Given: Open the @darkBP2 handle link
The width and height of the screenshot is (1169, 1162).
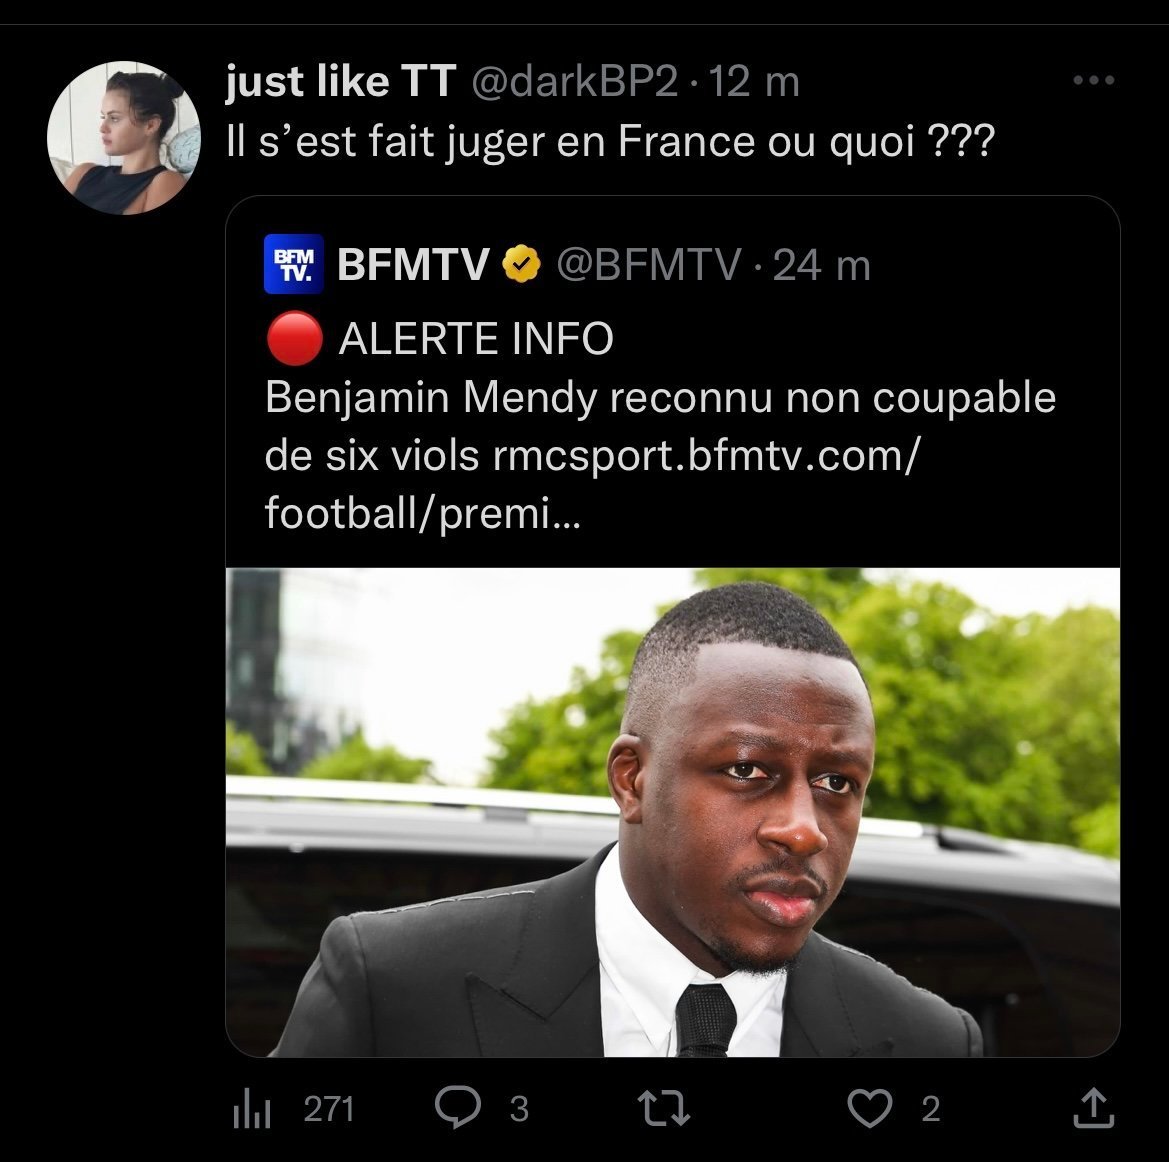Looking at the screenshot, I should 573,83.
